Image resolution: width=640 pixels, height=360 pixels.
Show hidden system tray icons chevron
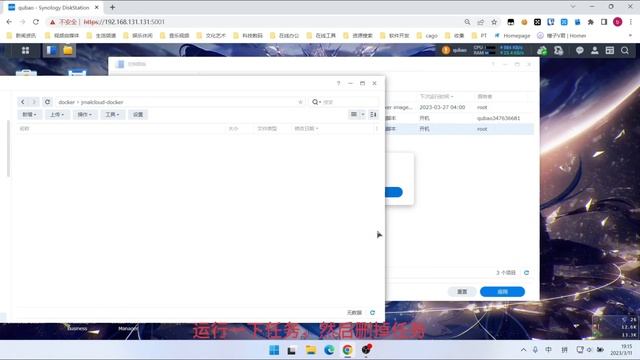point(523,350)
